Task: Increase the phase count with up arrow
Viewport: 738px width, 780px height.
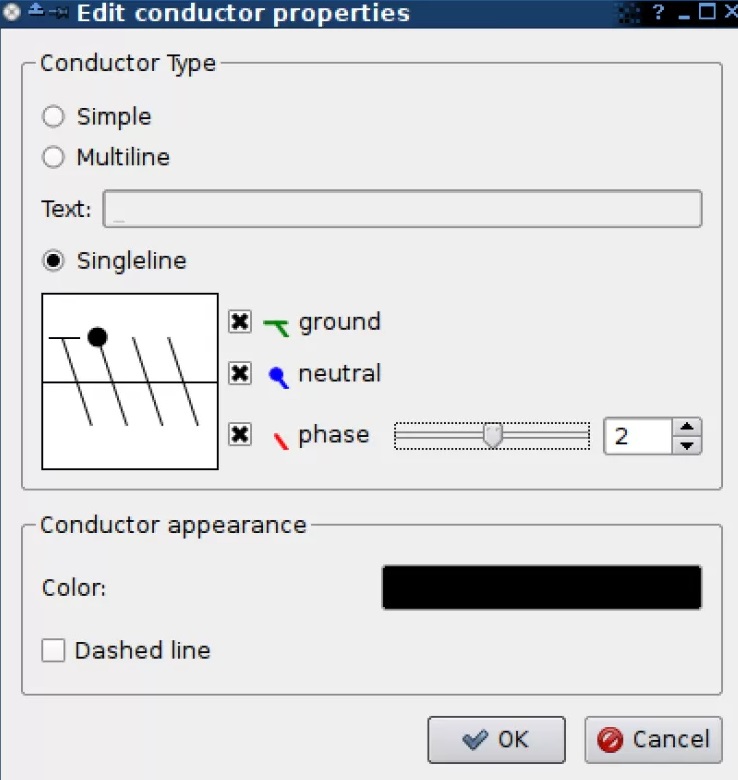Action: (x=686, y=427)
